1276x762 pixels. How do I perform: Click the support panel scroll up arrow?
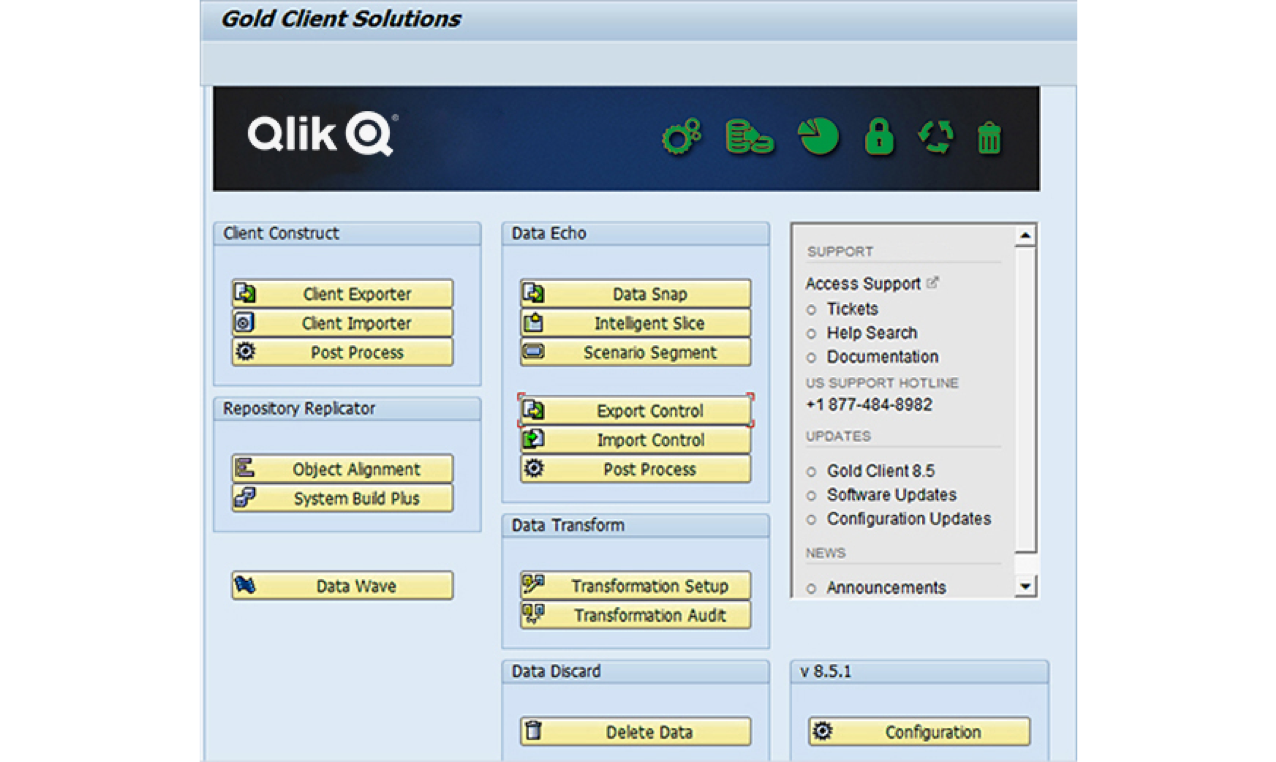point(1025,236)
